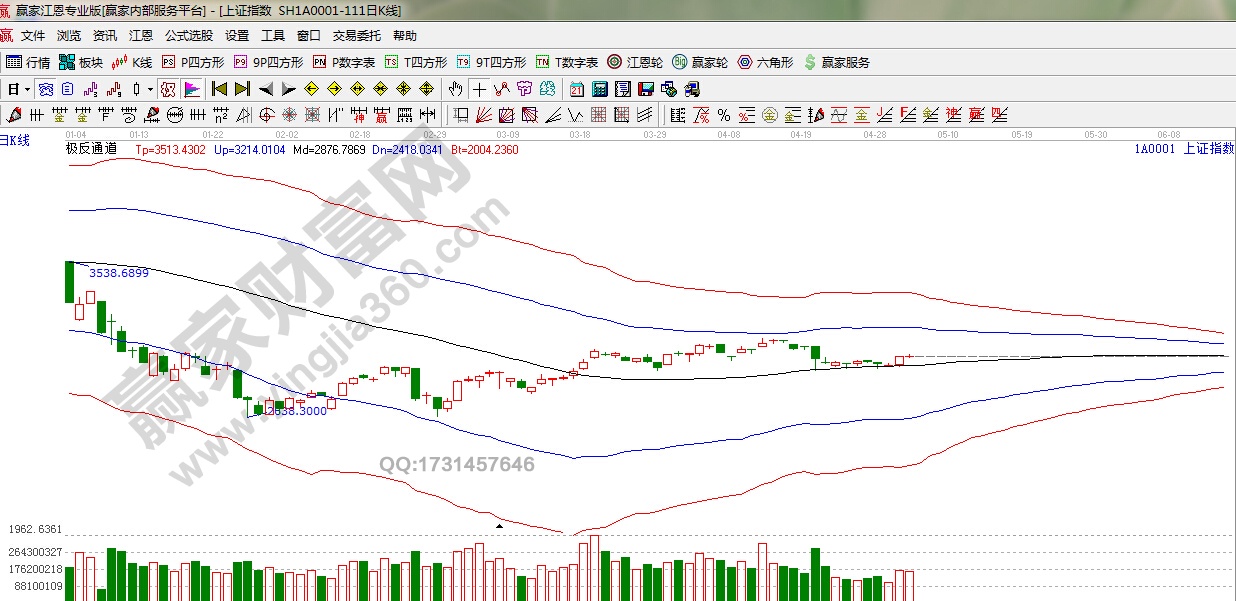Expand the 日 period dropdown arrow

[x=27, y=89]
